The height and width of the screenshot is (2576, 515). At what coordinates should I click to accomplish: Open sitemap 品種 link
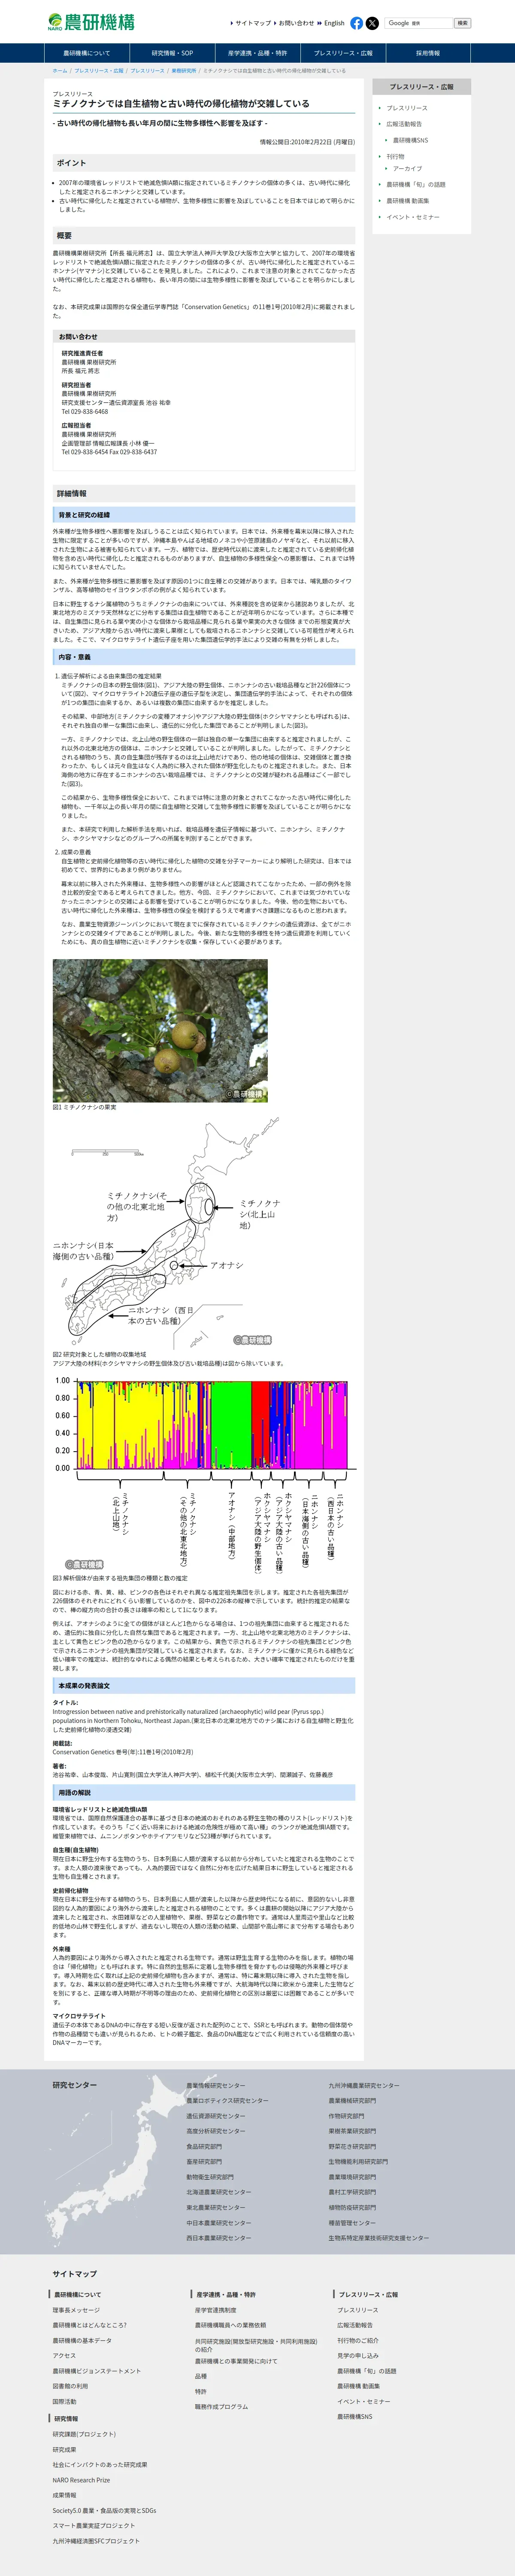pyautogui.click(x=201, y=2376)
